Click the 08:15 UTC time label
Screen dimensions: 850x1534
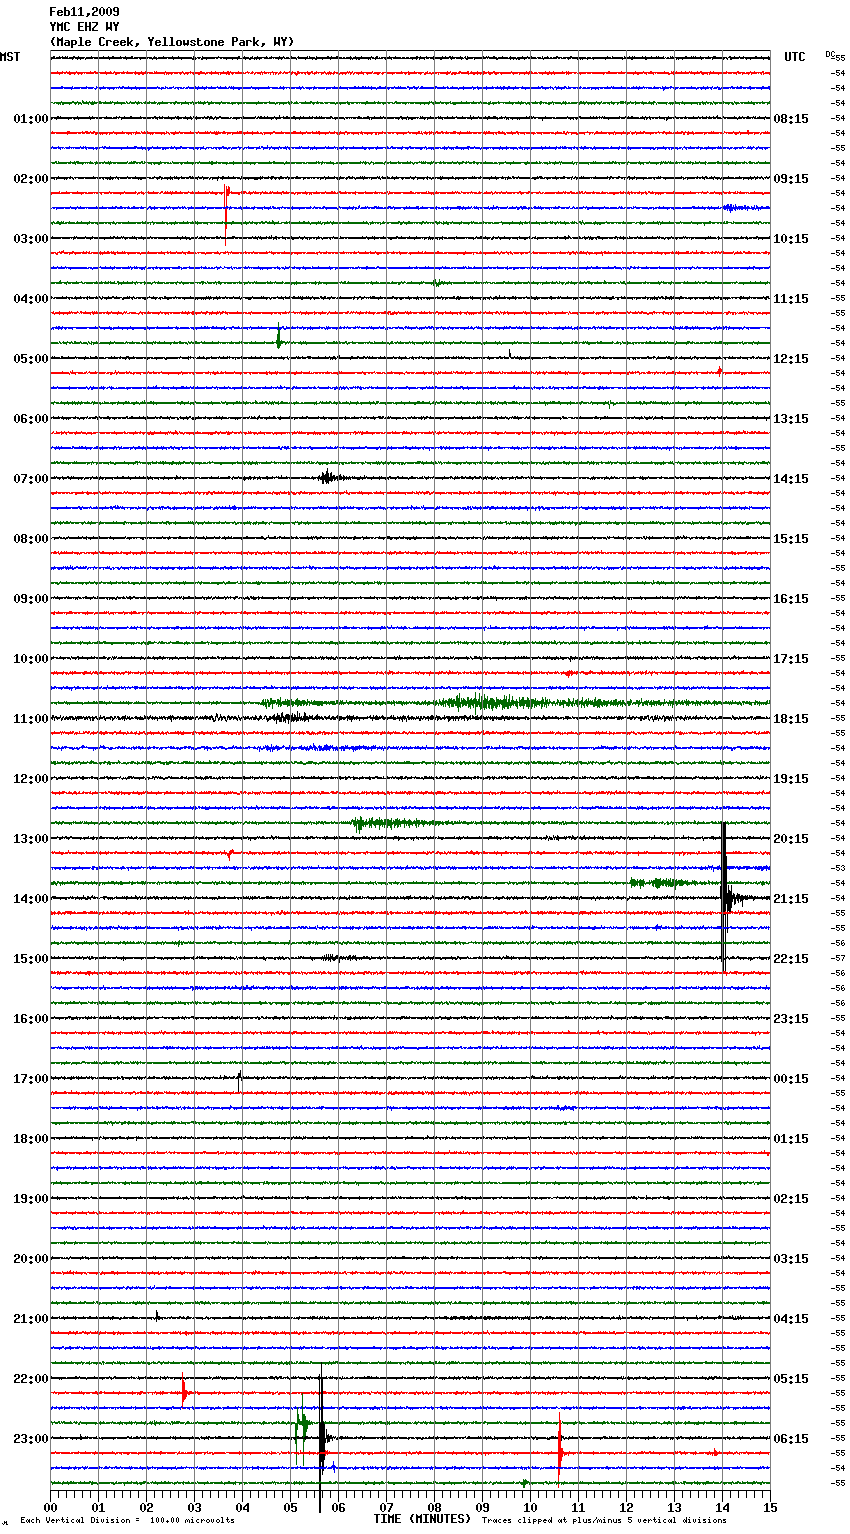[791, 119]
